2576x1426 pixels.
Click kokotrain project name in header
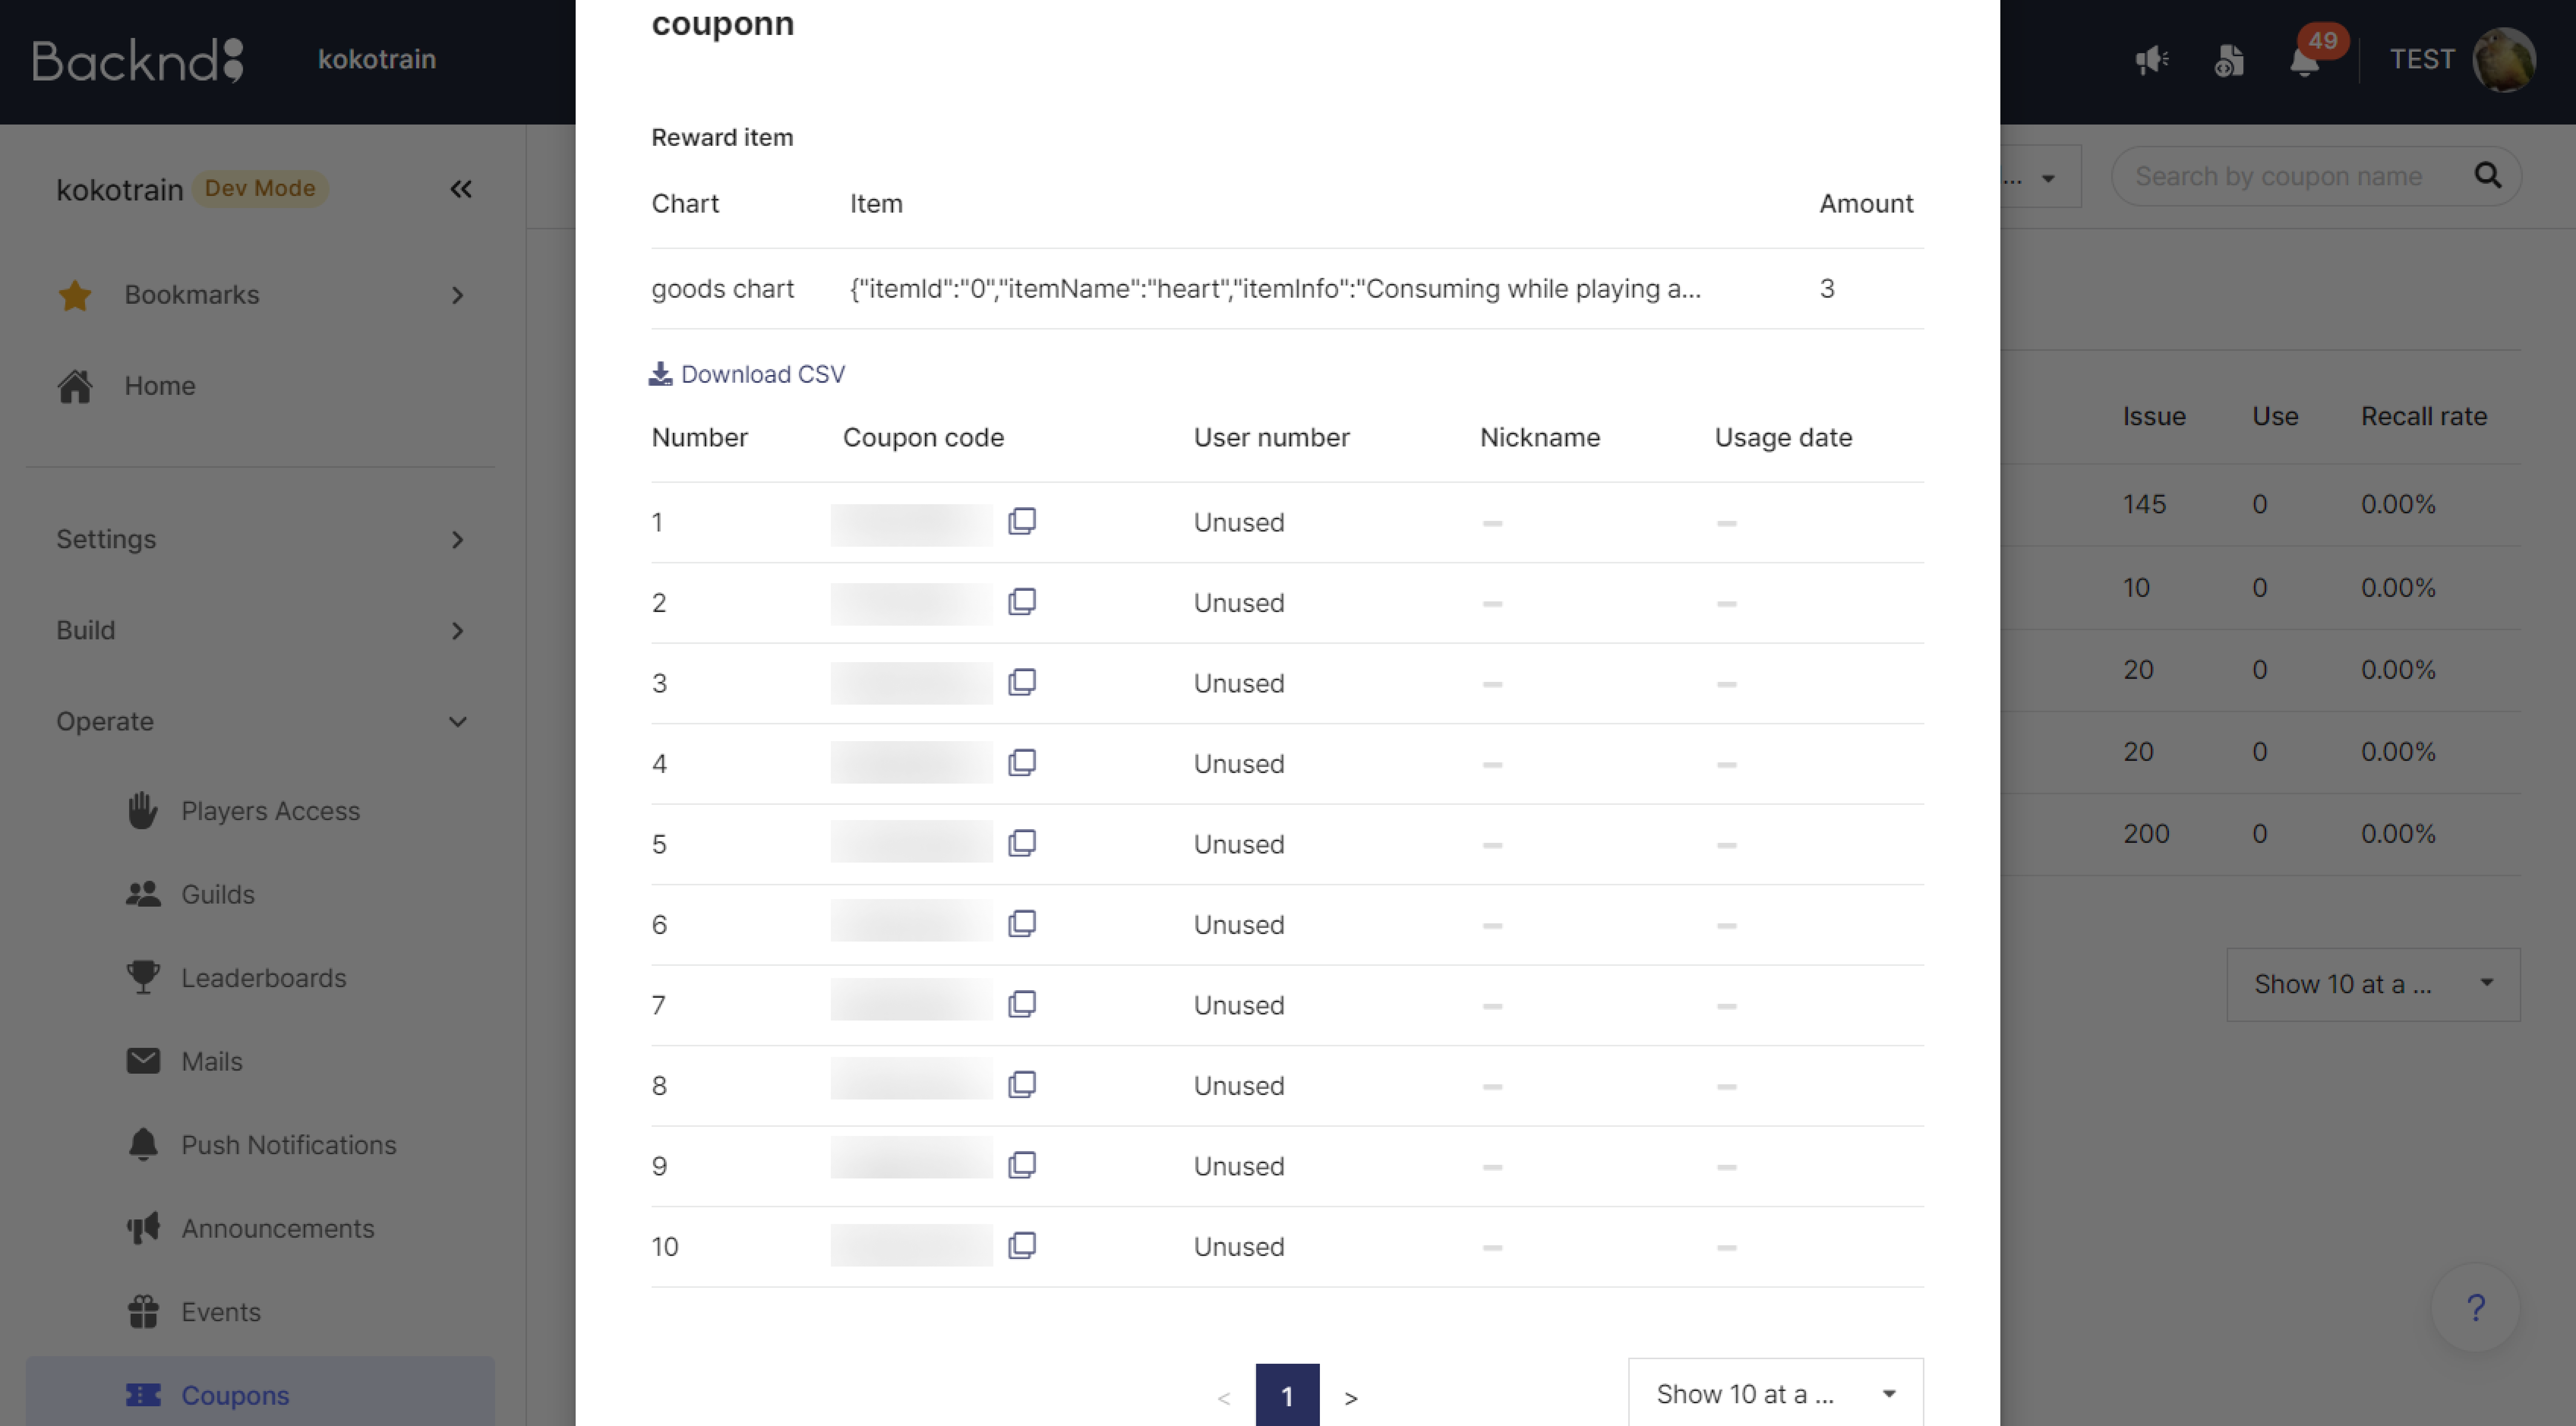coord(377,60)
